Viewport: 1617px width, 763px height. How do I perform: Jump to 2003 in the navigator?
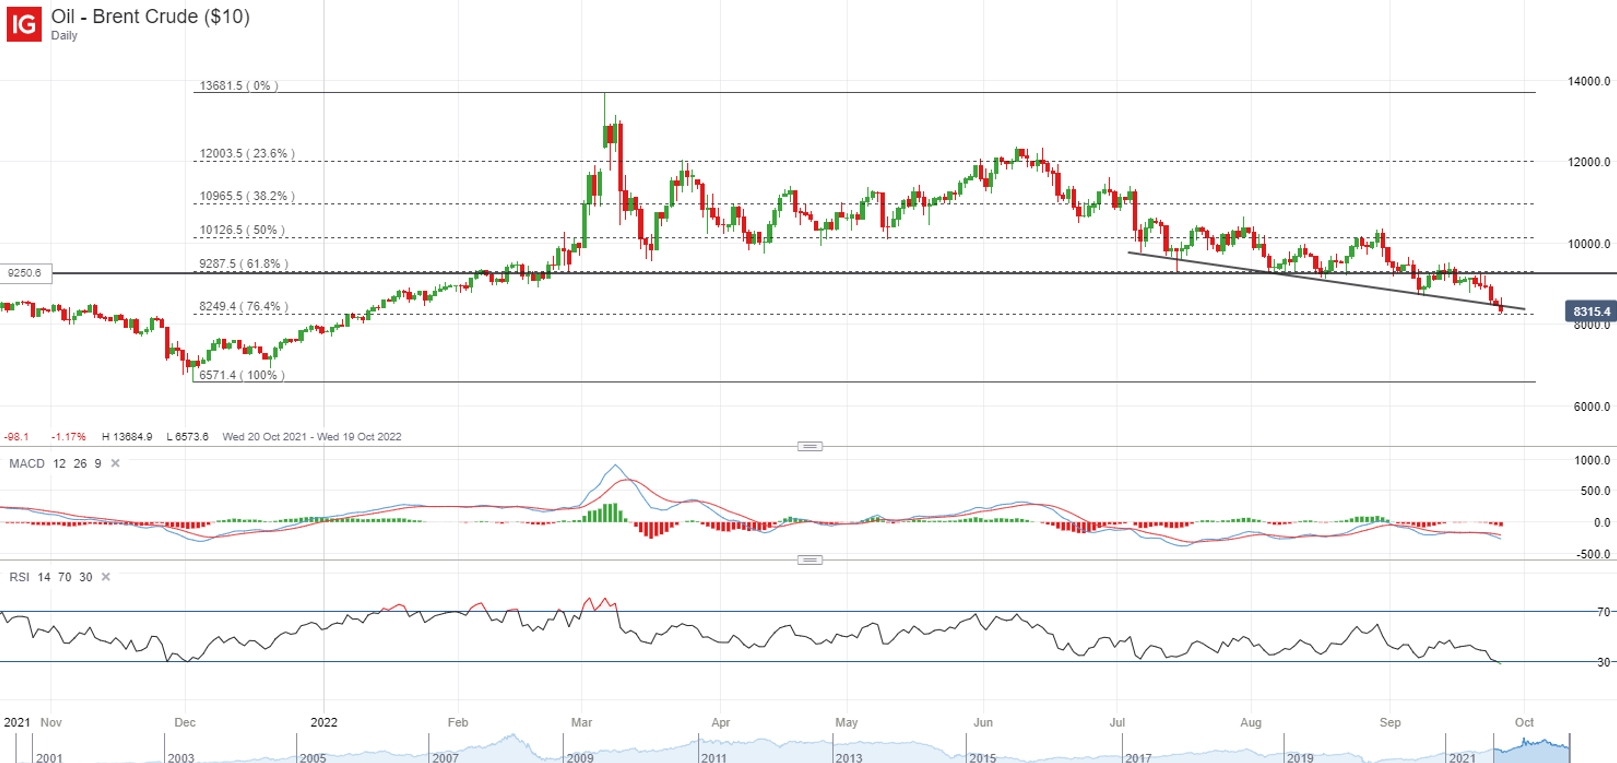(x=181, y=757)
